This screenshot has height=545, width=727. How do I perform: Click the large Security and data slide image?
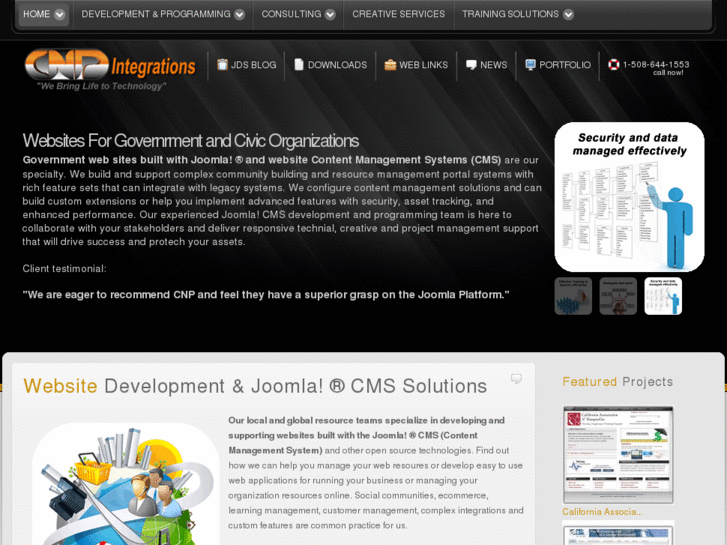629,197
